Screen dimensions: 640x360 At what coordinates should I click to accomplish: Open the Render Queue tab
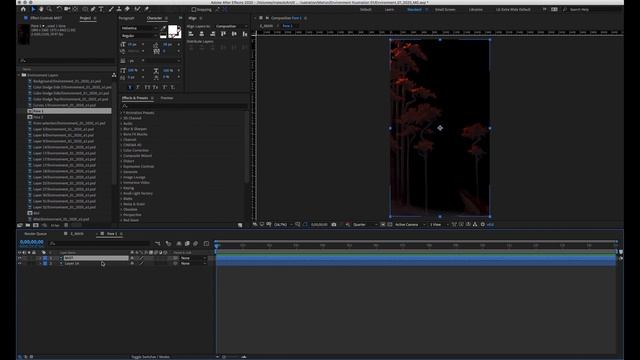pyautogui.click(x=36, y=234)
